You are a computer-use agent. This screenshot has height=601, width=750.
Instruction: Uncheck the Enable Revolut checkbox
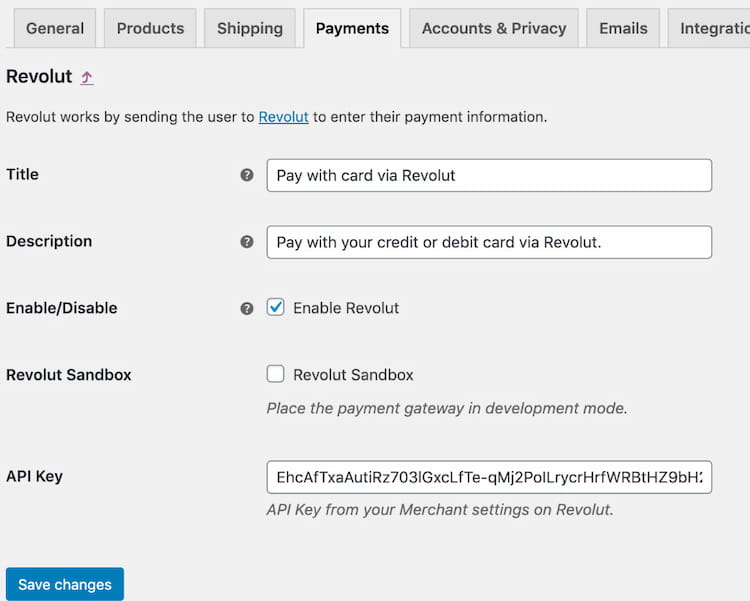[x=276, y=307]
